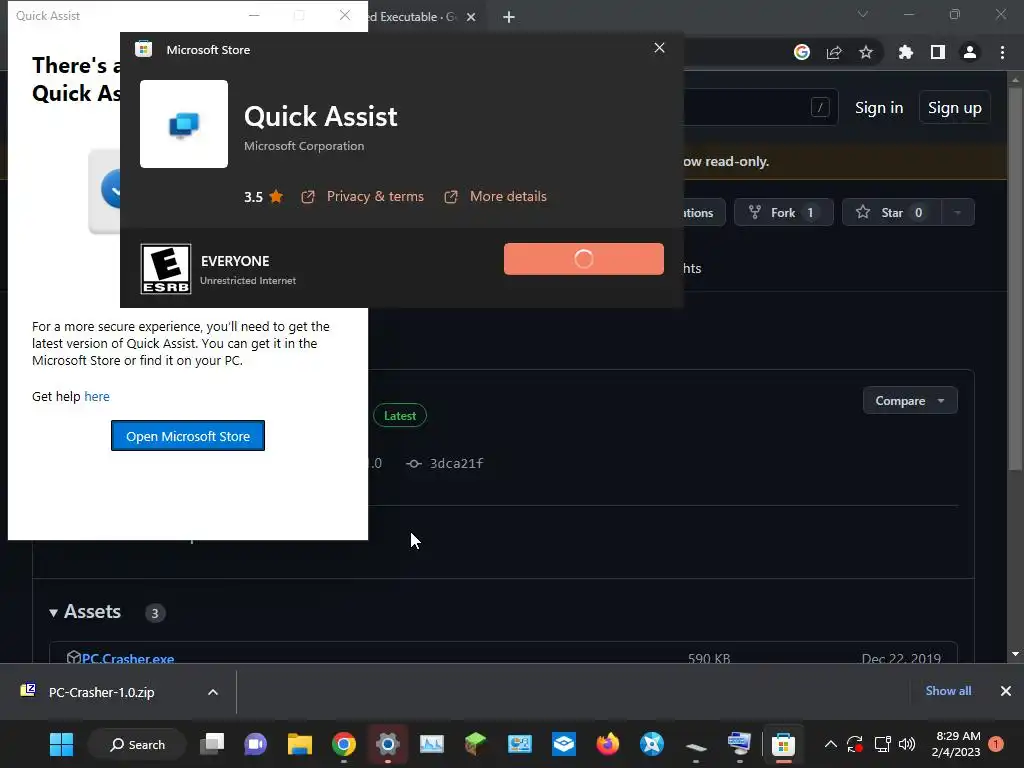Close the browser tab
Viewport: 1024px width, 768px height.
tap(471, 17)
